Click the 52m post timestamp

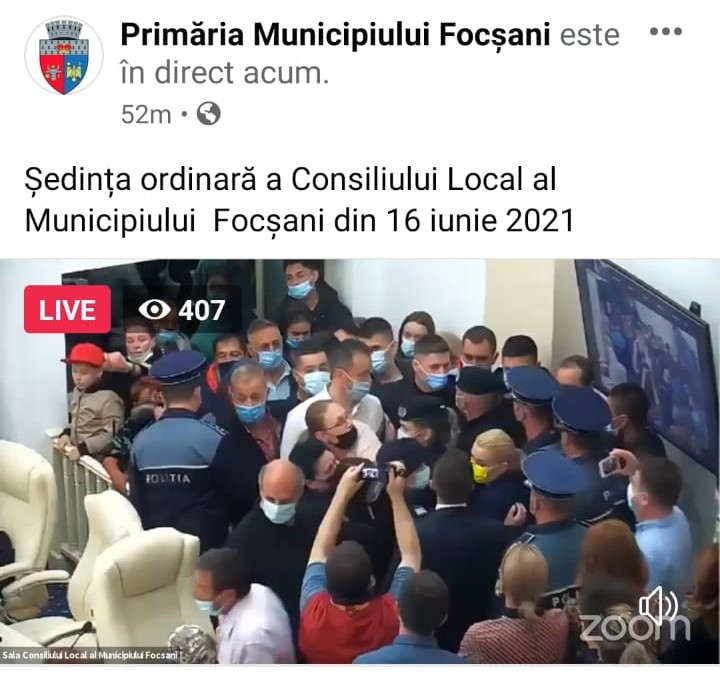146,114
